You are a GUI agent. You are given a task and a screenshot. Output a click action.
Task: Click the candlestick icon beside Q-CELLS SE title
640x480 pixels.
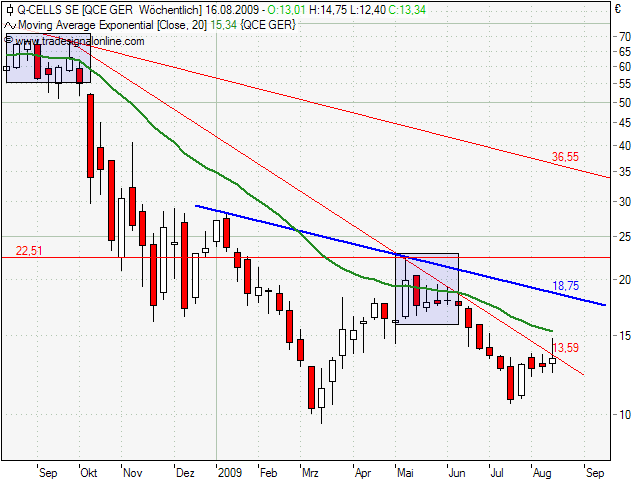(x=8, y=10)
